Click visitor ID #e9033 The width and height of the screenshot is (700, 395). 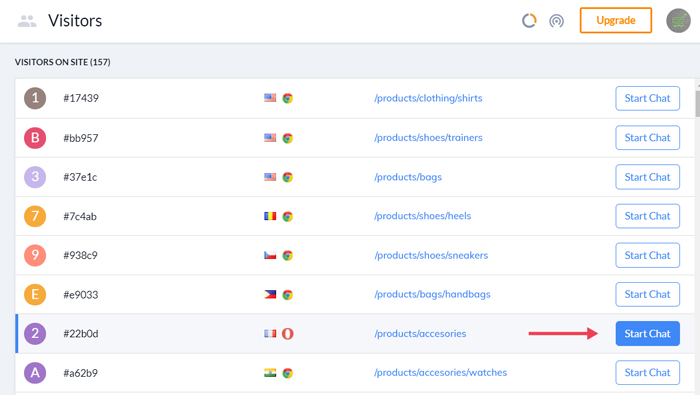tap(81, 295)
